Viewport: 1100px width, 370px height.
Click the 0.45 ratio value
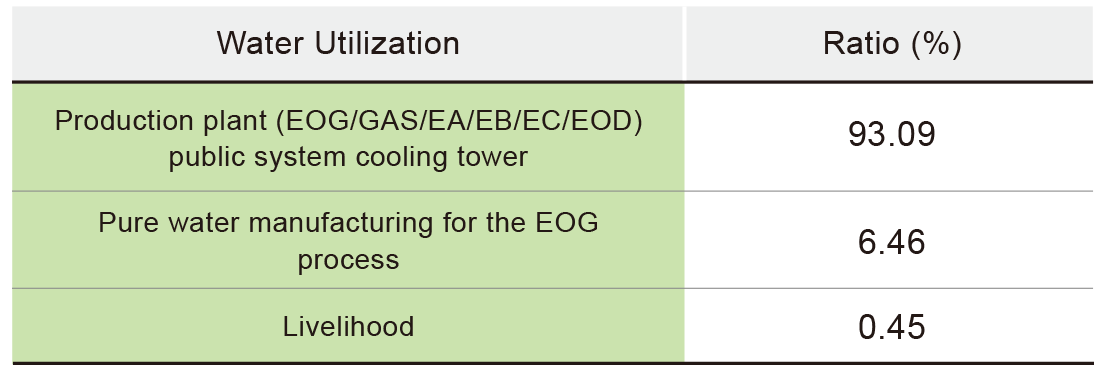pyautogui.click(x=892, y=327)
